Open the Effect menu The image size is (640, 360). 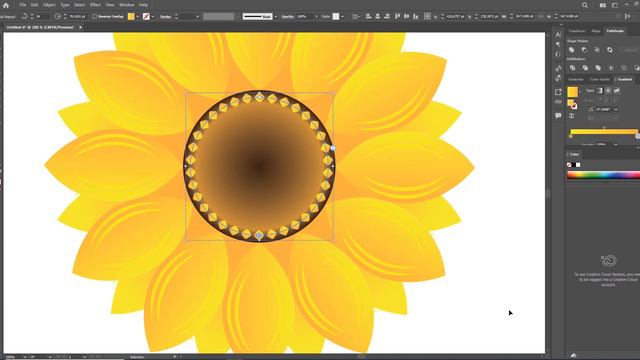point(96,5)
